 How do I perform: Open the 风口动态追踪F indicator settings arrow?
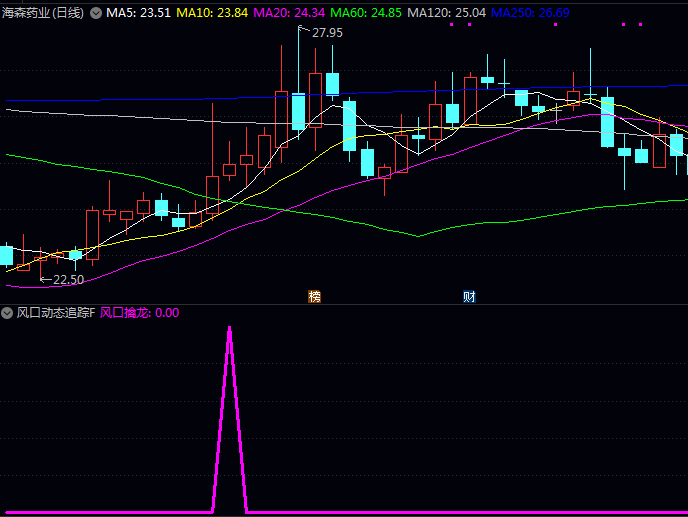point(8,313)
